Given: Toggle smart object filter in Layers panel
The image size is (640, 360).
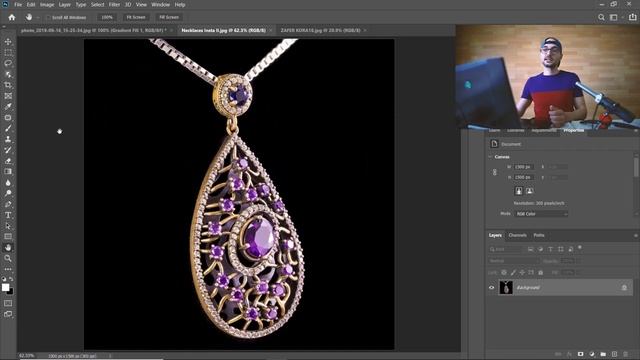Looking at the screenshot, I should tap(571, 249).
